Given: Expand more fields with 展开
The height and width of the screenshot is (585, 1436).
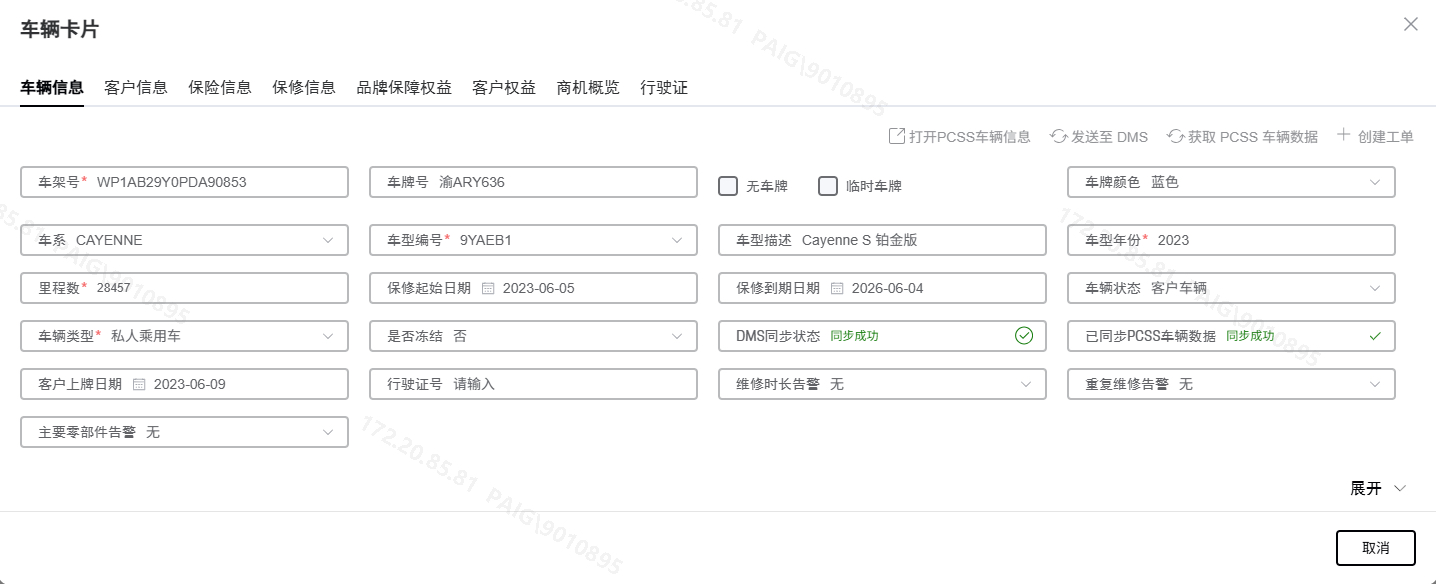Looking at the screenshot, I should click(x=1377, y=488).
